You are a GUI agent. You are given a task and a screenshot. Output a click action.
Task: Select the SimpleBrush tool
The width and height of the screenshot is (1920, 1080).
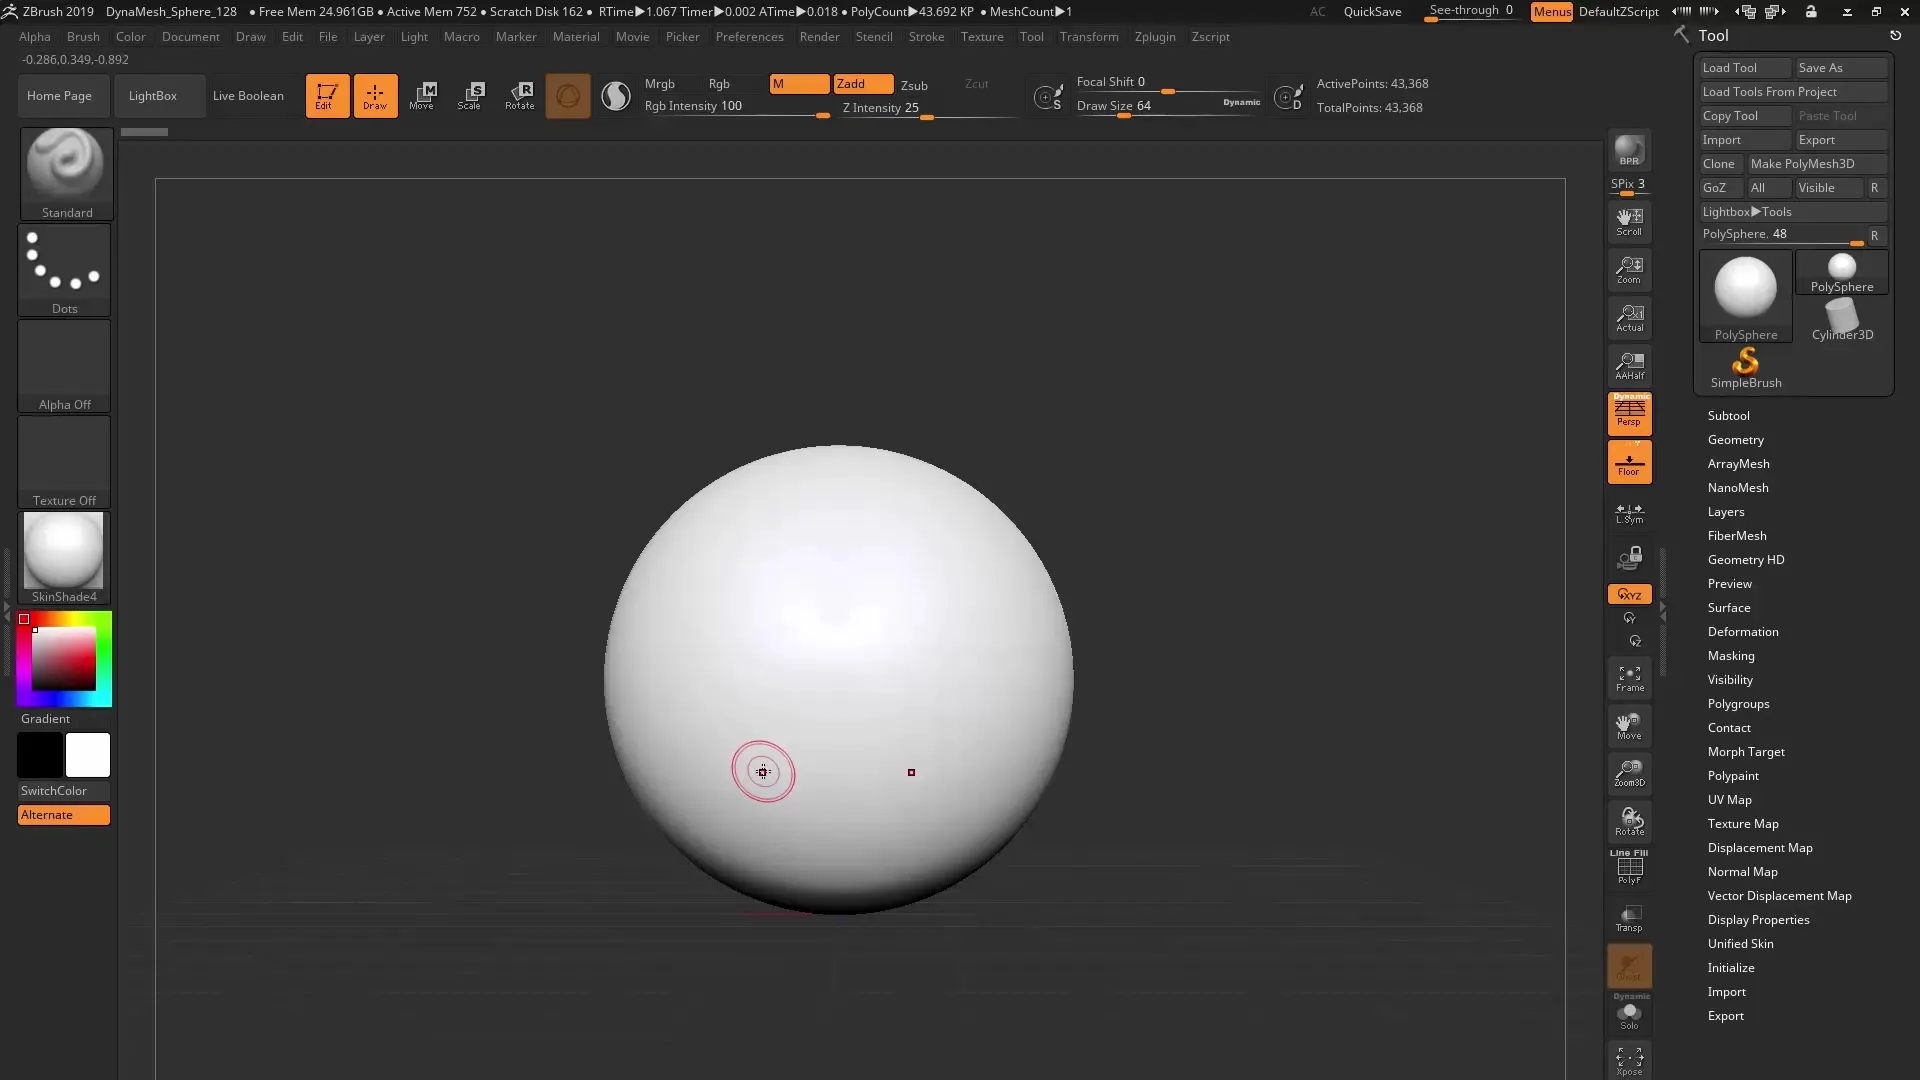(1745, 368)
